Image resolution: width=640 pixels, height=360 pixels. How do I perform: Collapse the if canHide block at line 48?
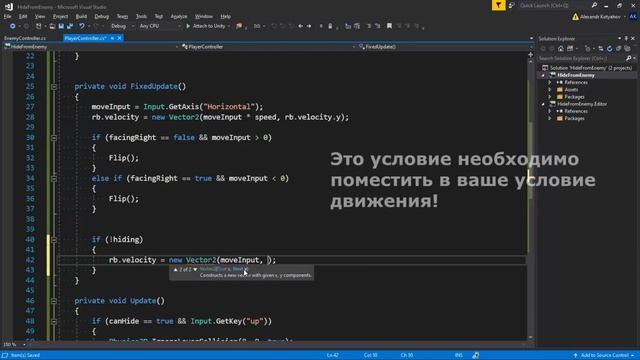pos(54,321)
